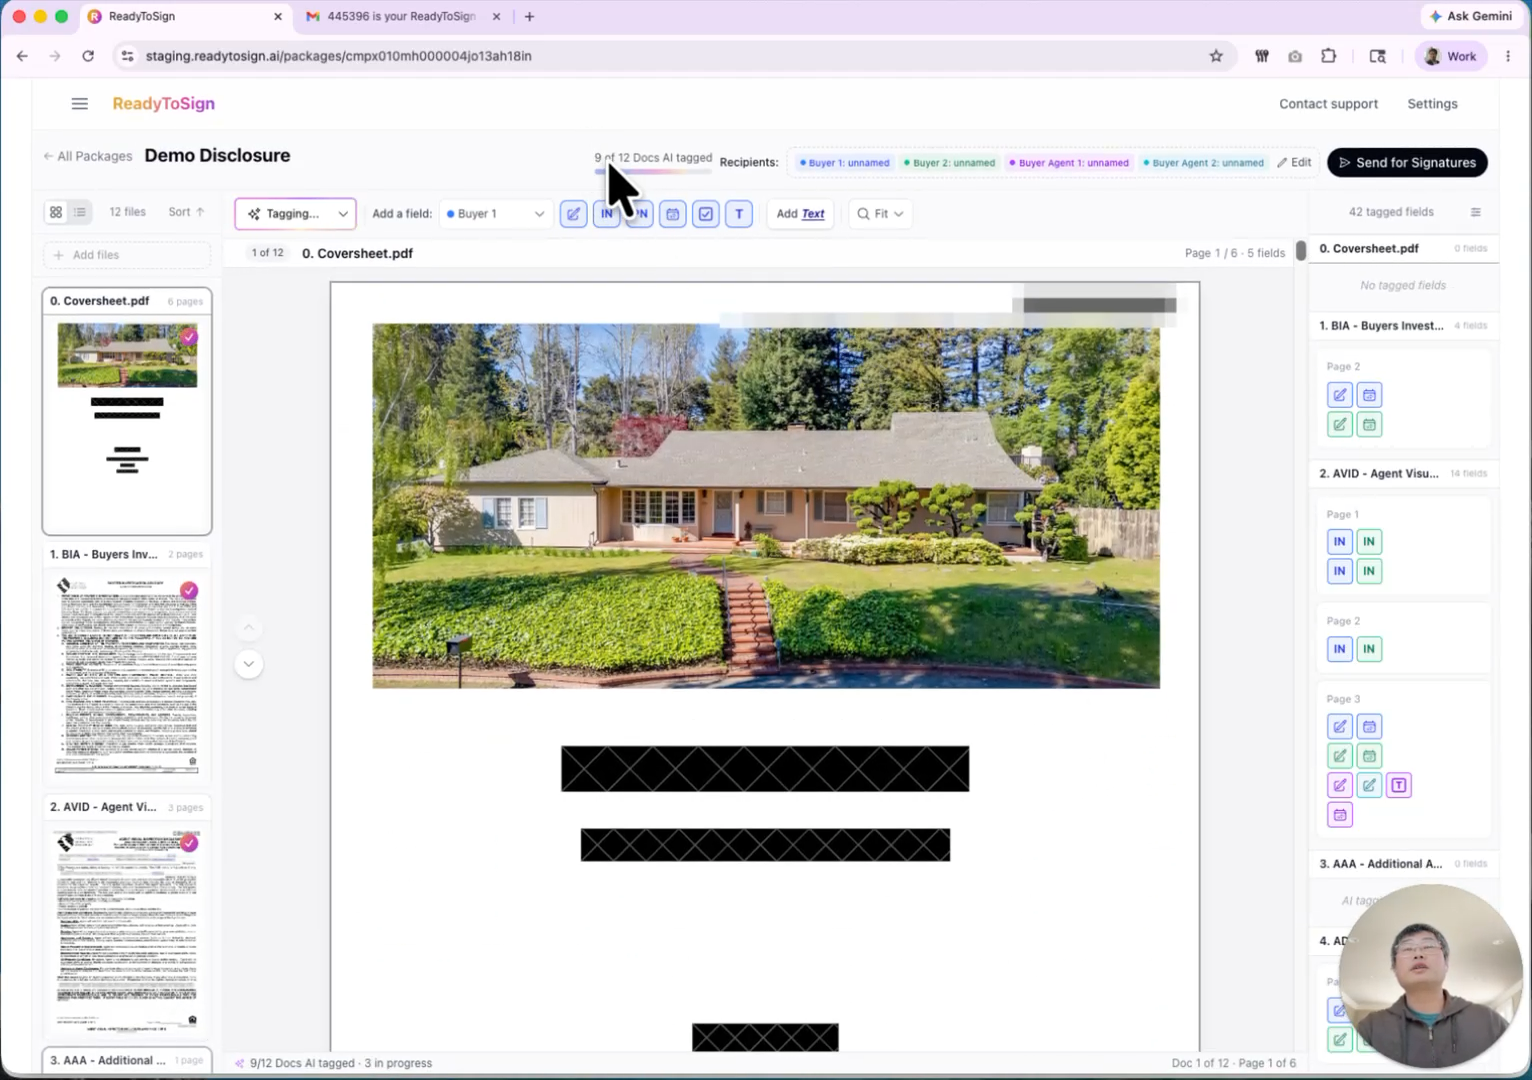Select 3. AAA - Additional A... section header
This screenshot has width=1532, height=1080.
click(1403, 864)
